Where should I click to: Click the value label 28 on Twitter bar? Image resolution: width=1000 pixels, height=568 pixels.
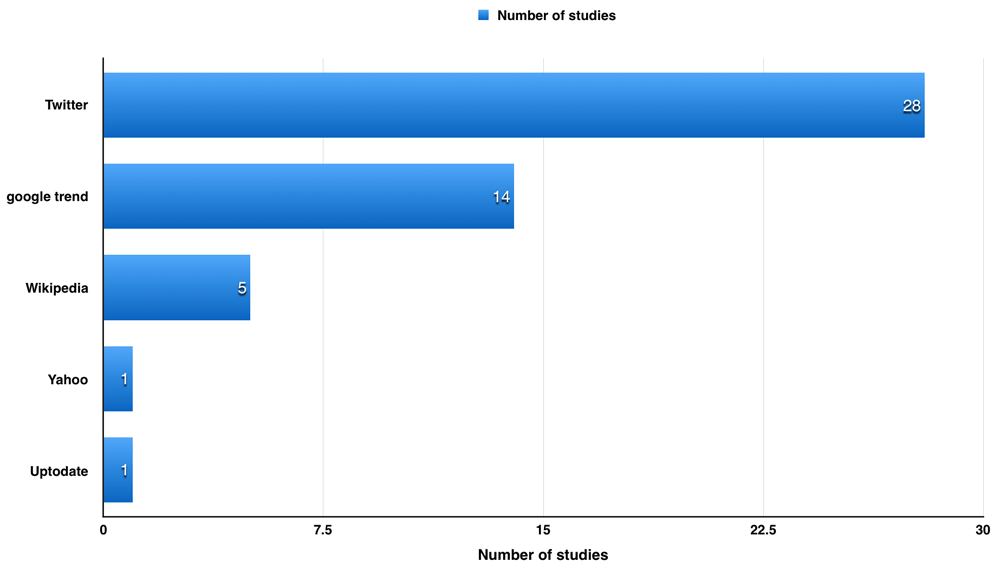tap(911, 106)
